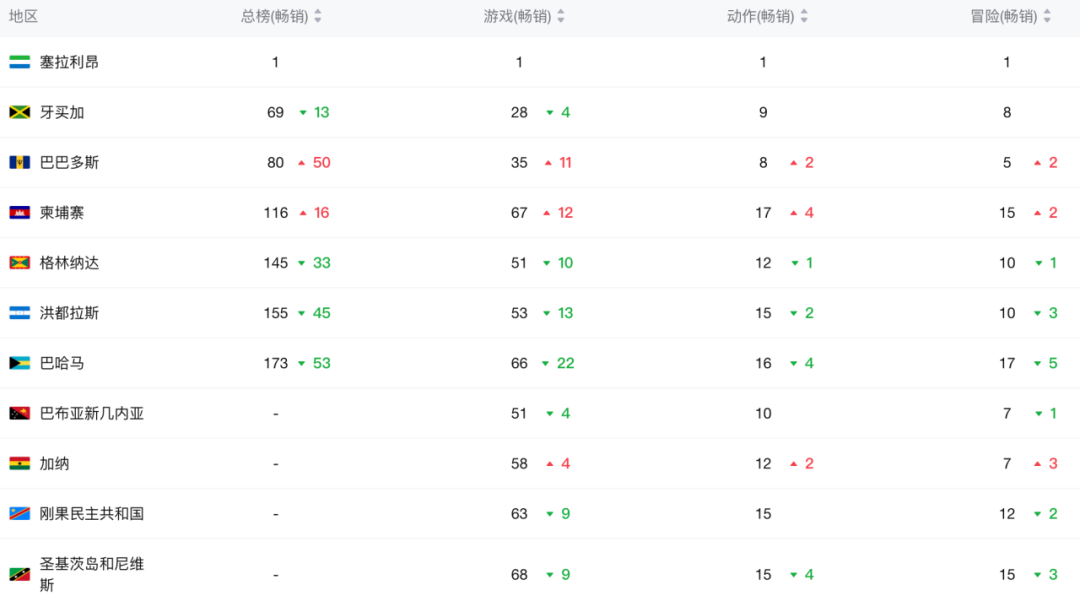
Task: Click the 地区 column header
Action: point(24,16)
